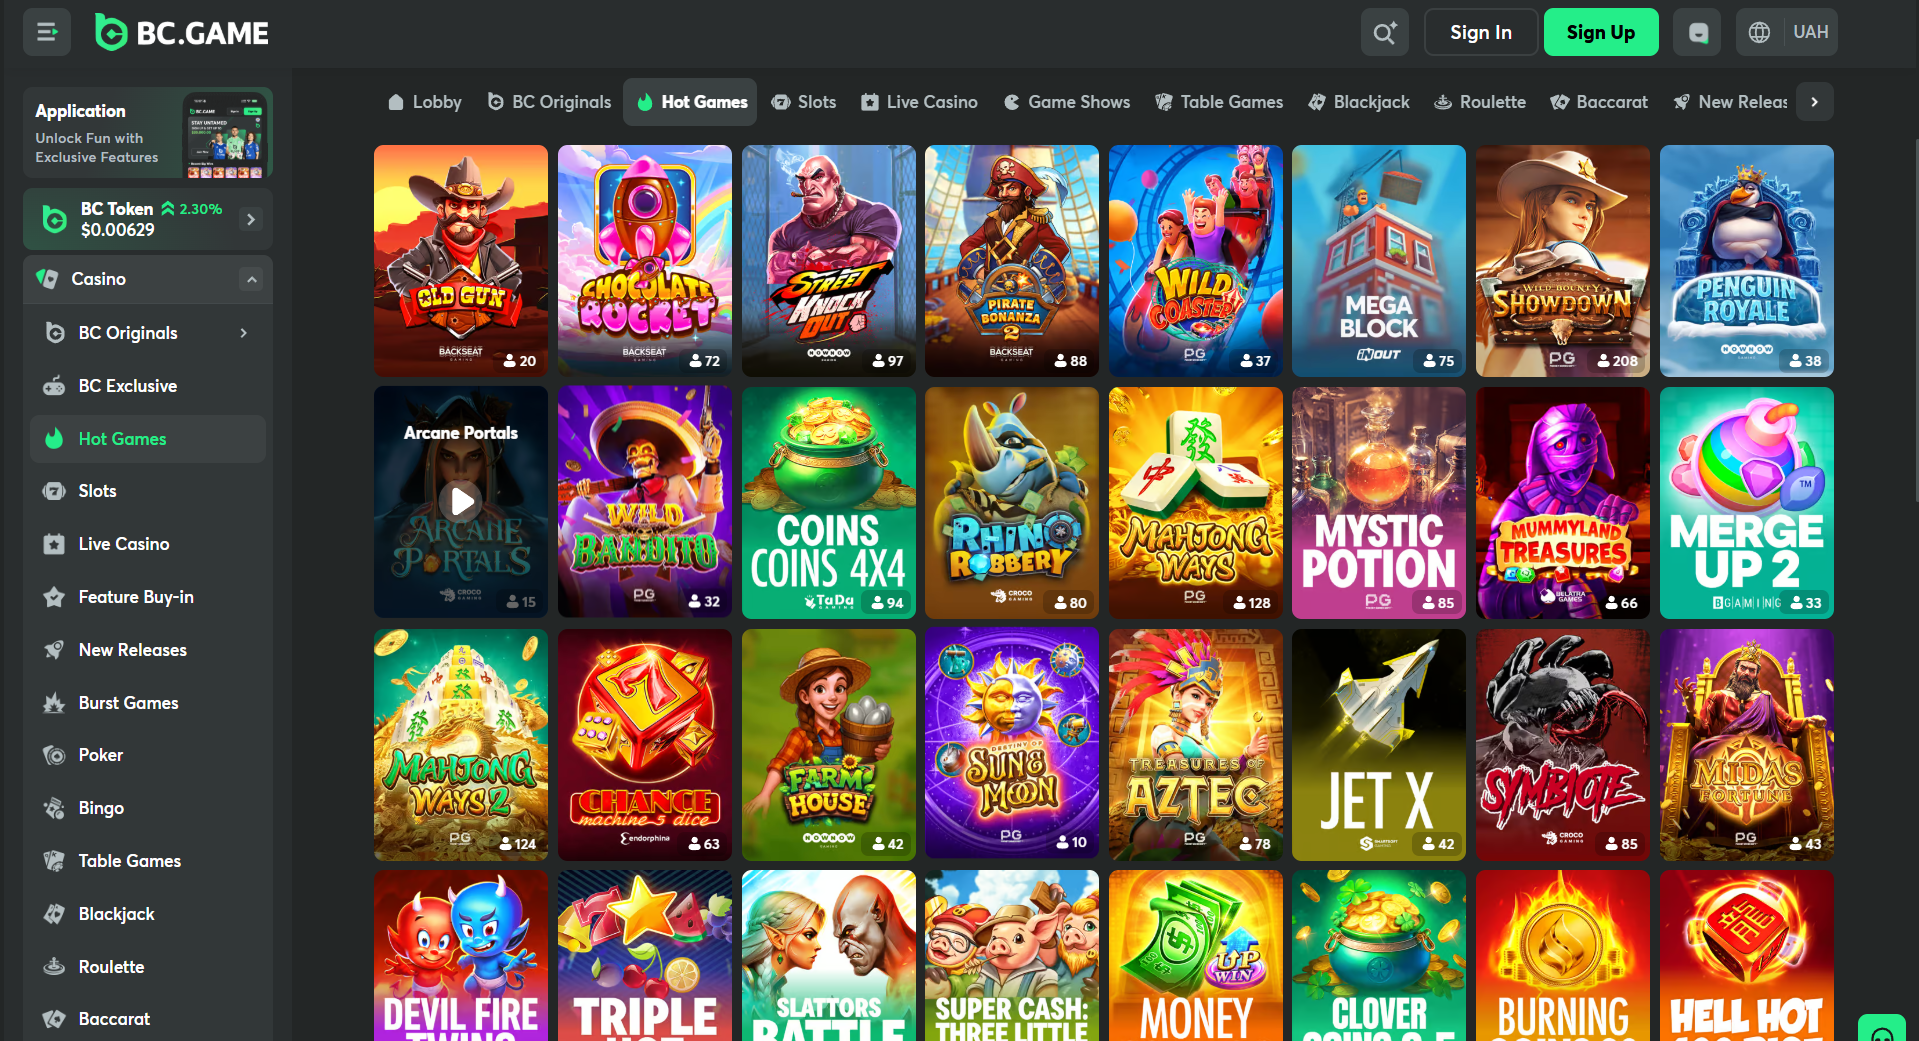Click the Sign Up button
Viewport: 1919px width, 1041px height.
click(1601, 32)
